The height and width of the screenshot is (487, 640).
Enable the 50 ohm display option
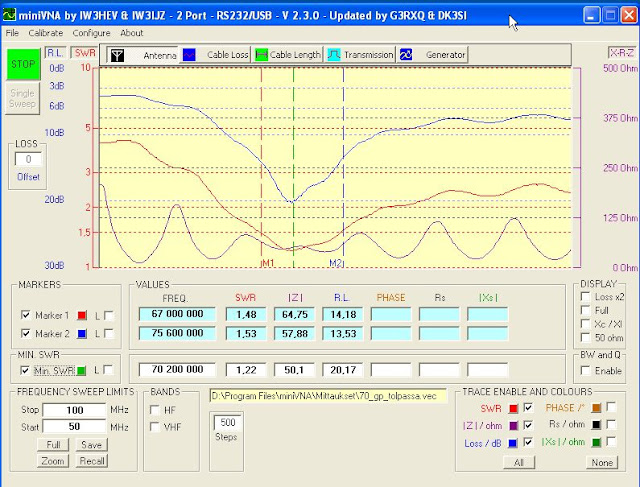(x=585, y=338)
